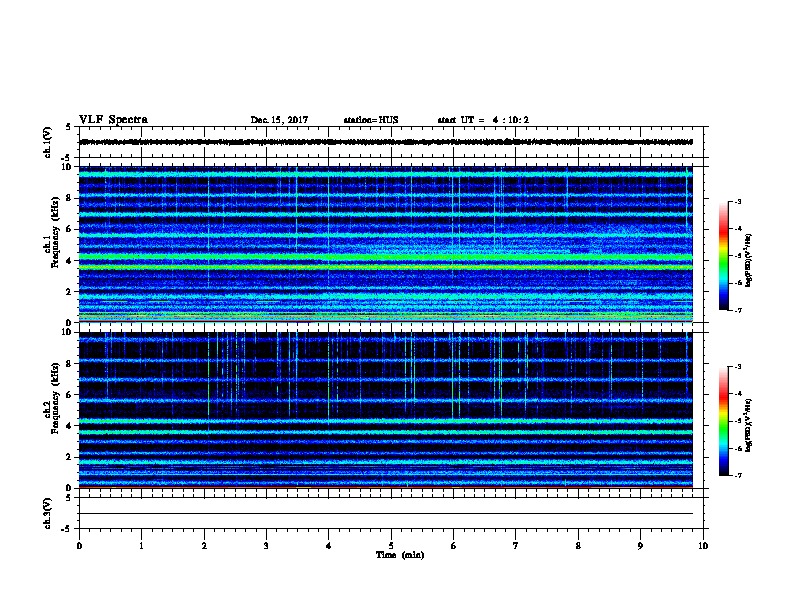Click the ch.2 colorbar log(PSD) label
The width and height of the screenshot is (792, 612).
(749, 425)
